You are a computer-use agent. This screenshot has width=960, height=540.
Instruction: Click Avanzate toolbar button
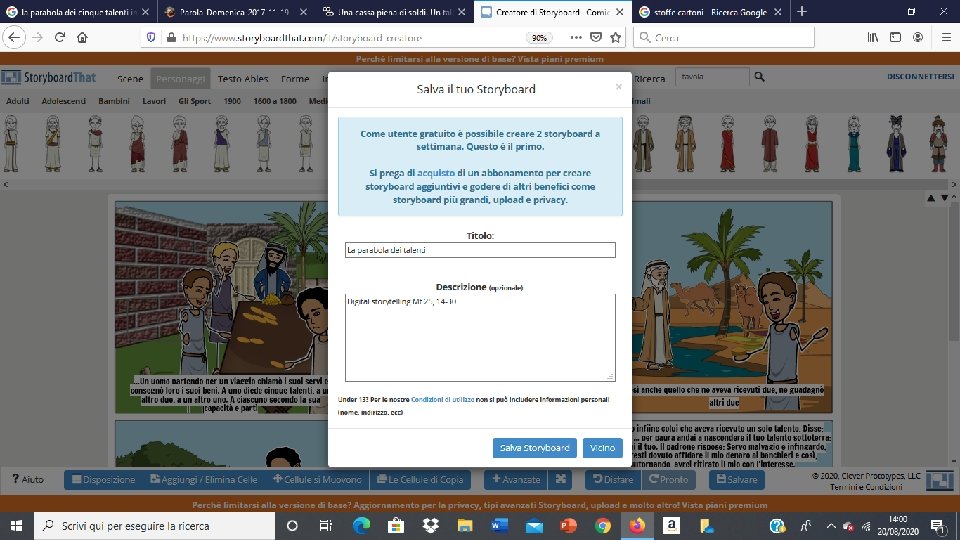pos(516,479)
